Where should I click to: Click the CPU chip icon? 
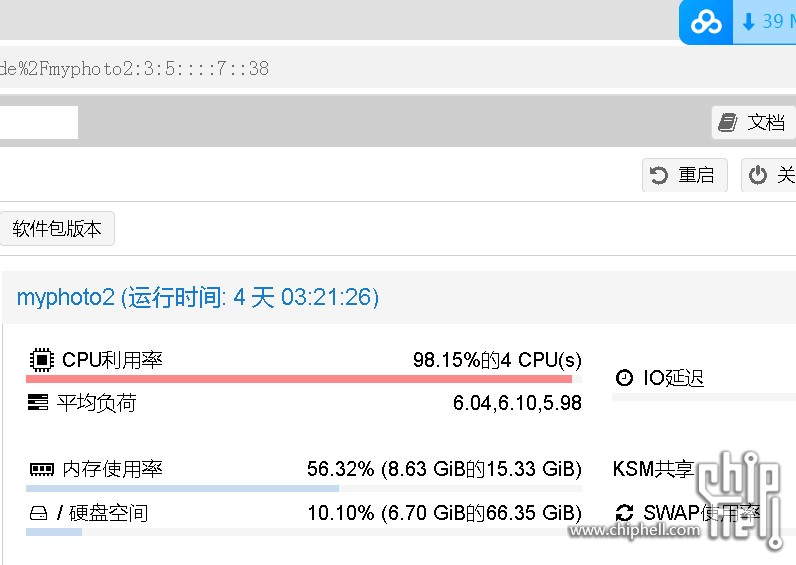42,360
